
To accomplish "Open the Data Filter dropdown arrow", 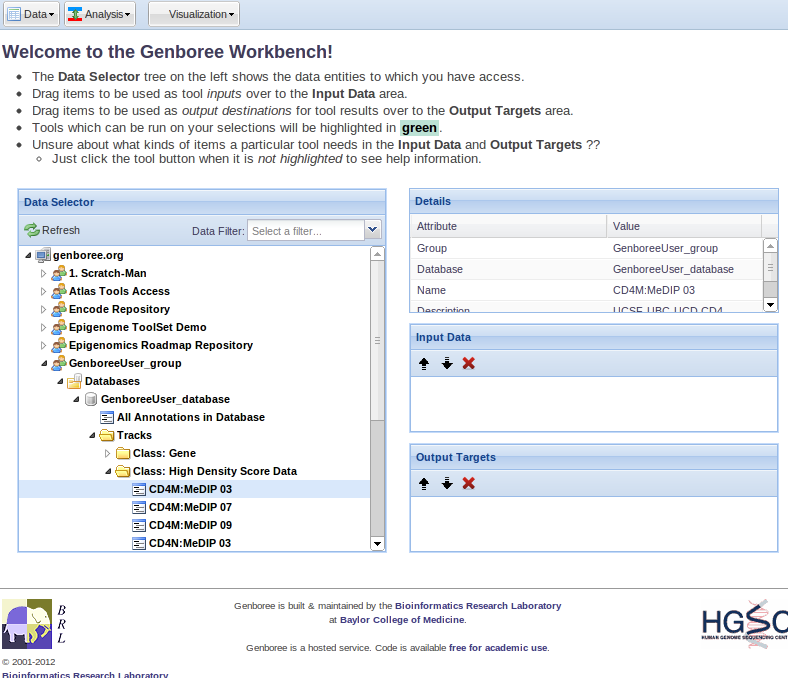I will tap(373, 230).
